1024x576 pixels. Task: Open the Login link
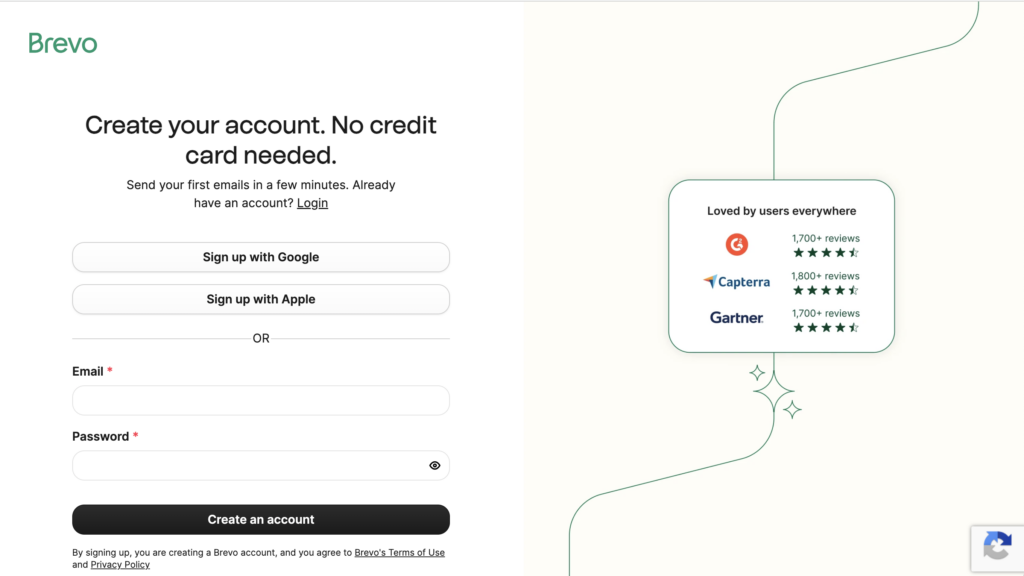(312, 203)
